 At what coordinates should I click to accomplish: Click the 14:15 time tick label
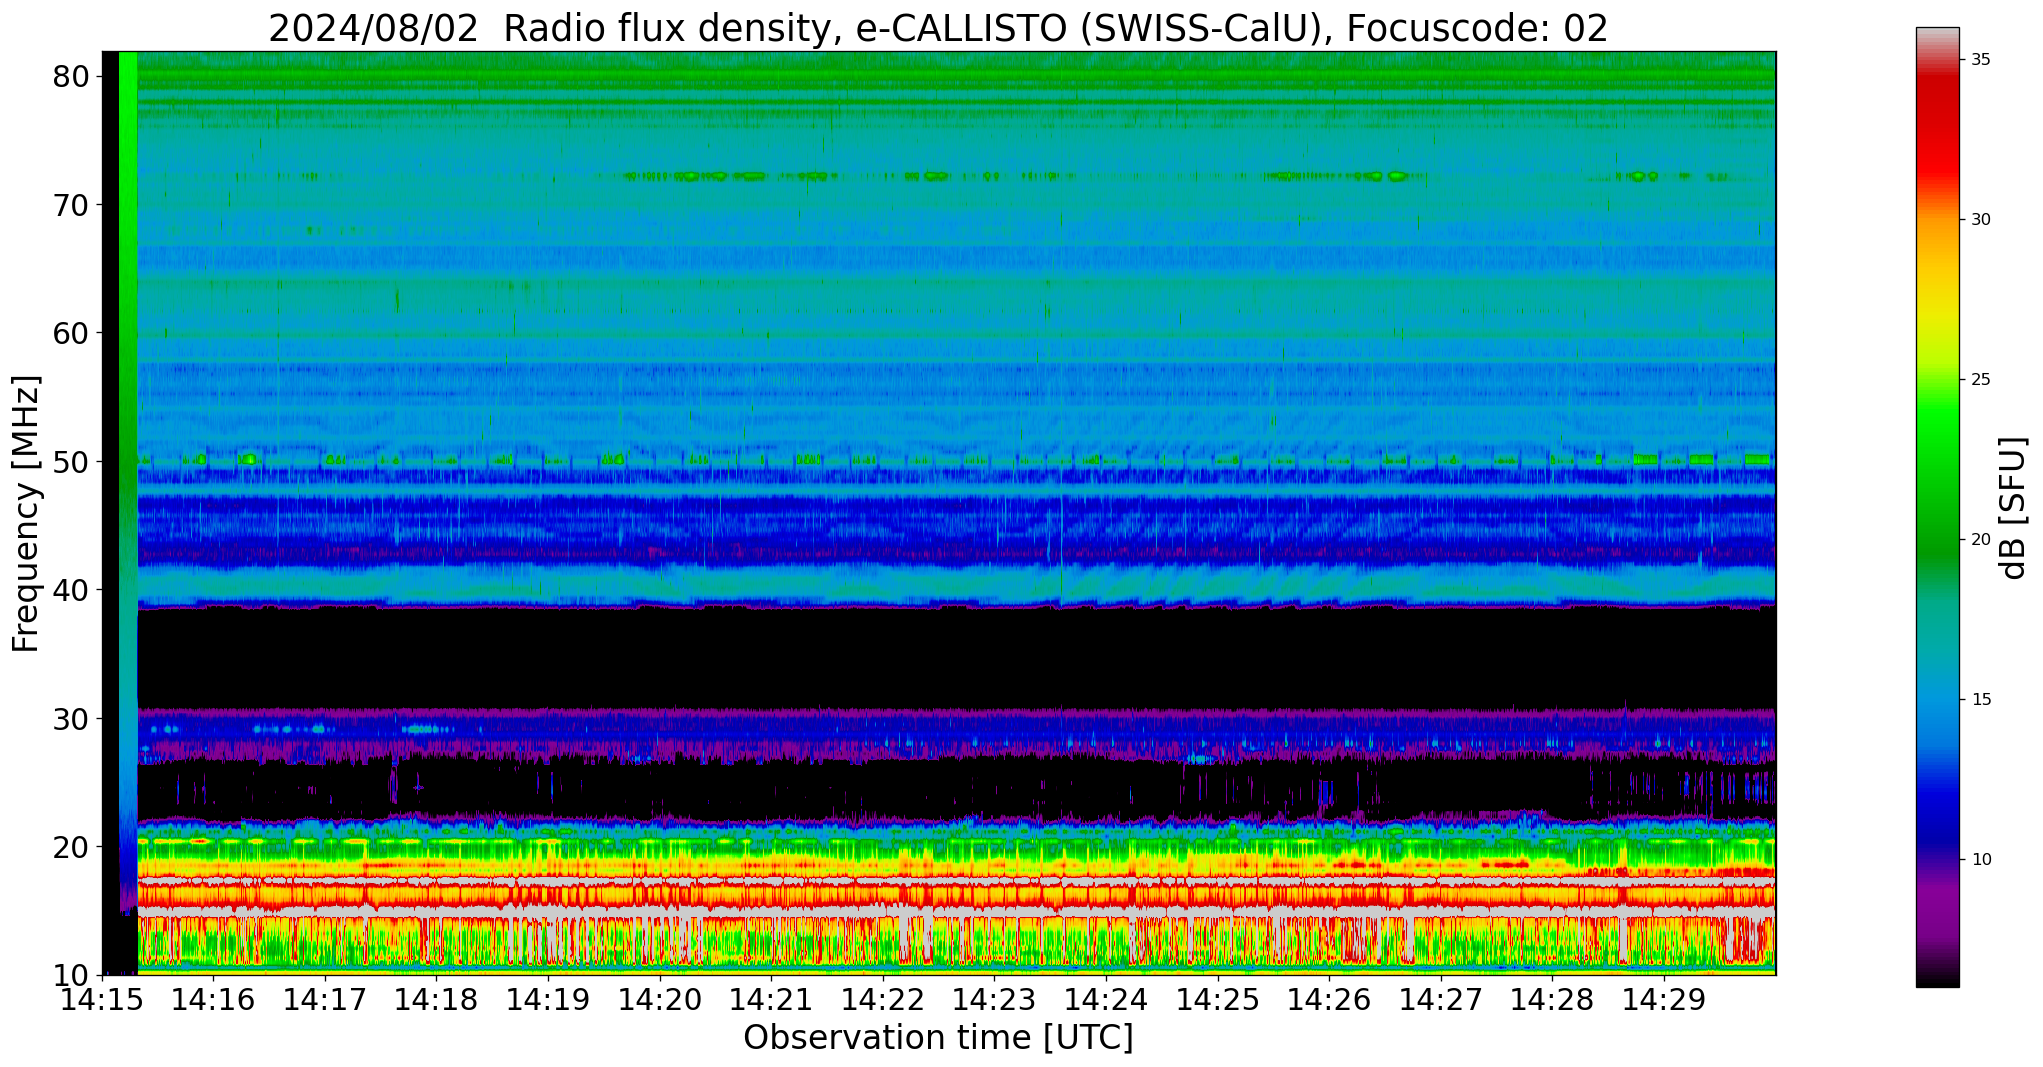(103, 999)
